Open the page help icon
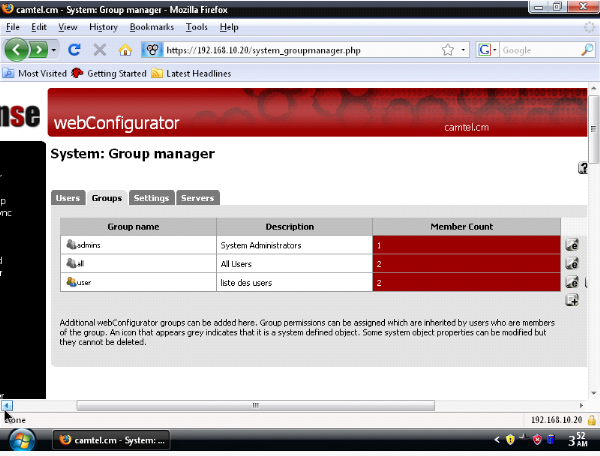The height and width of the screenshot is (456, 600). tap(583, 168)
